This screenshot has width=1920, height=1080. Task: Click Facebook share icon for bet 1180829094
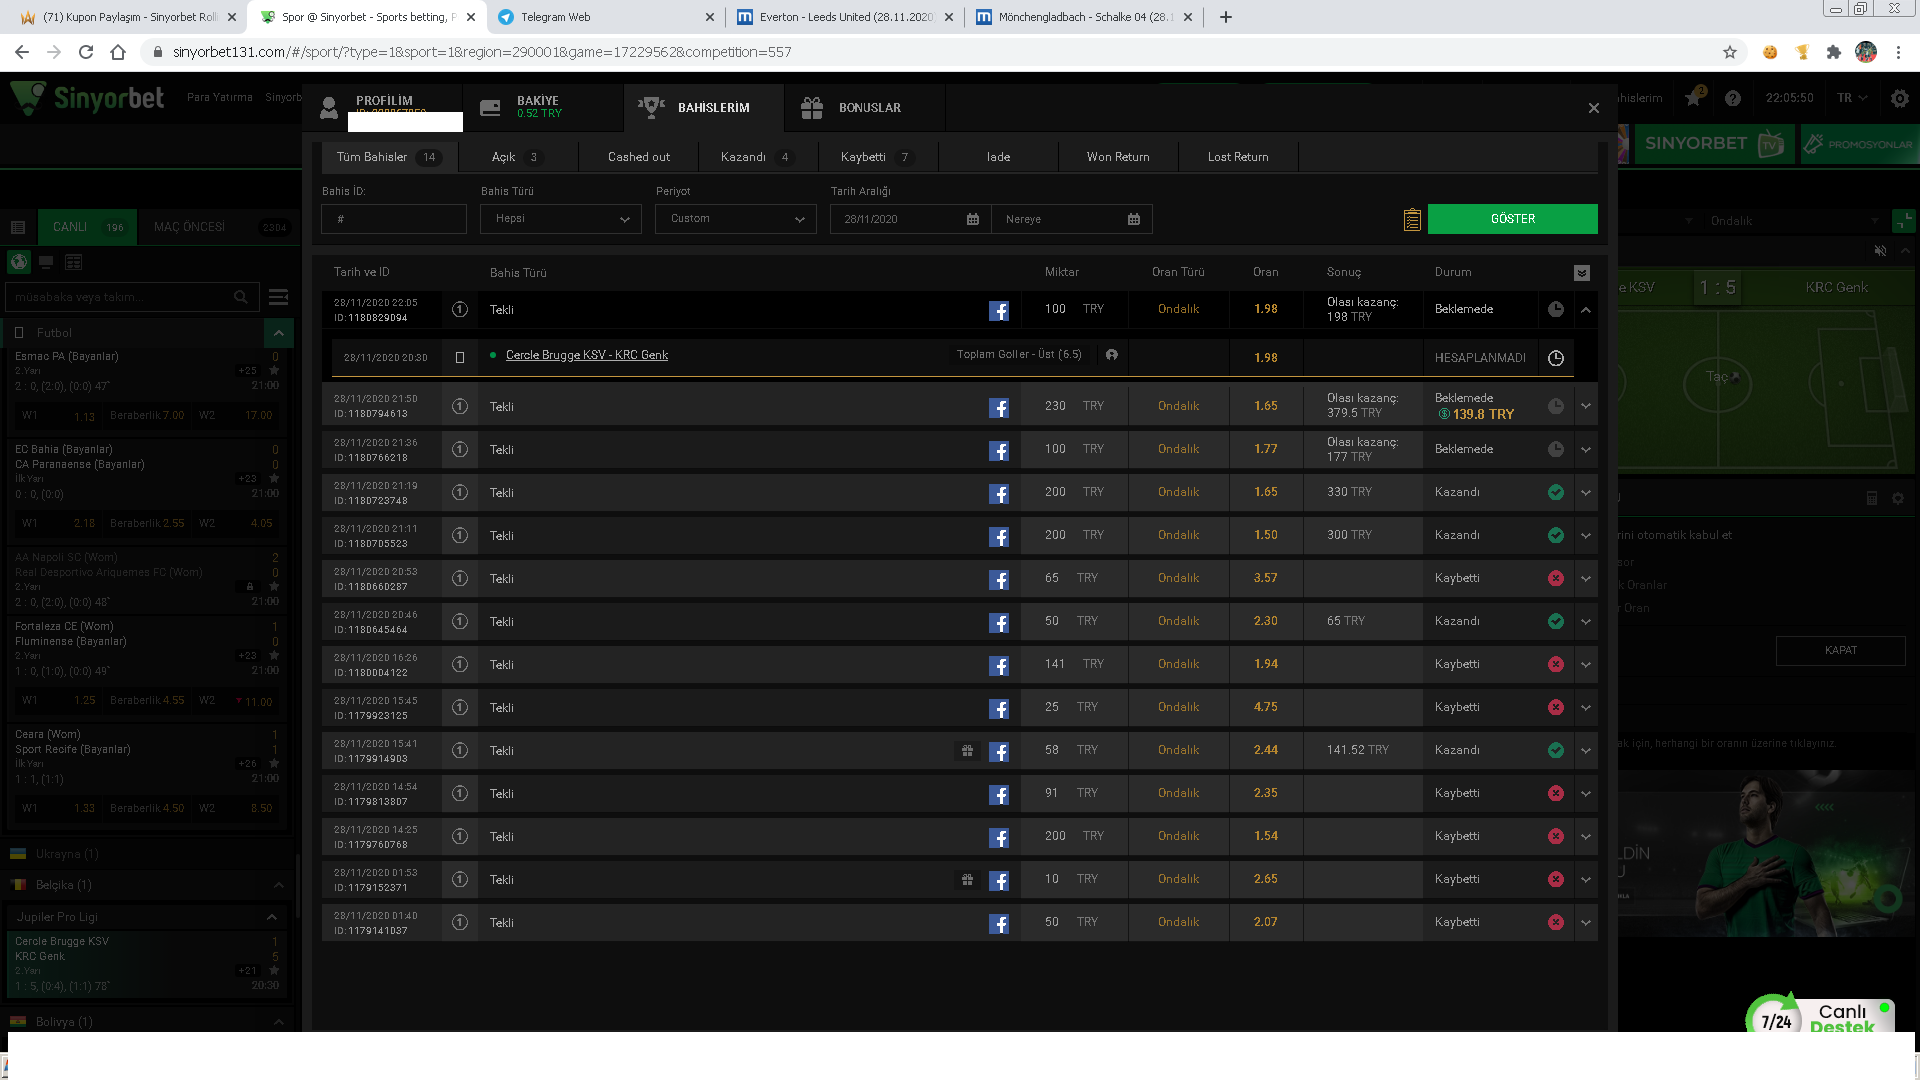click(x=998, y=311)
